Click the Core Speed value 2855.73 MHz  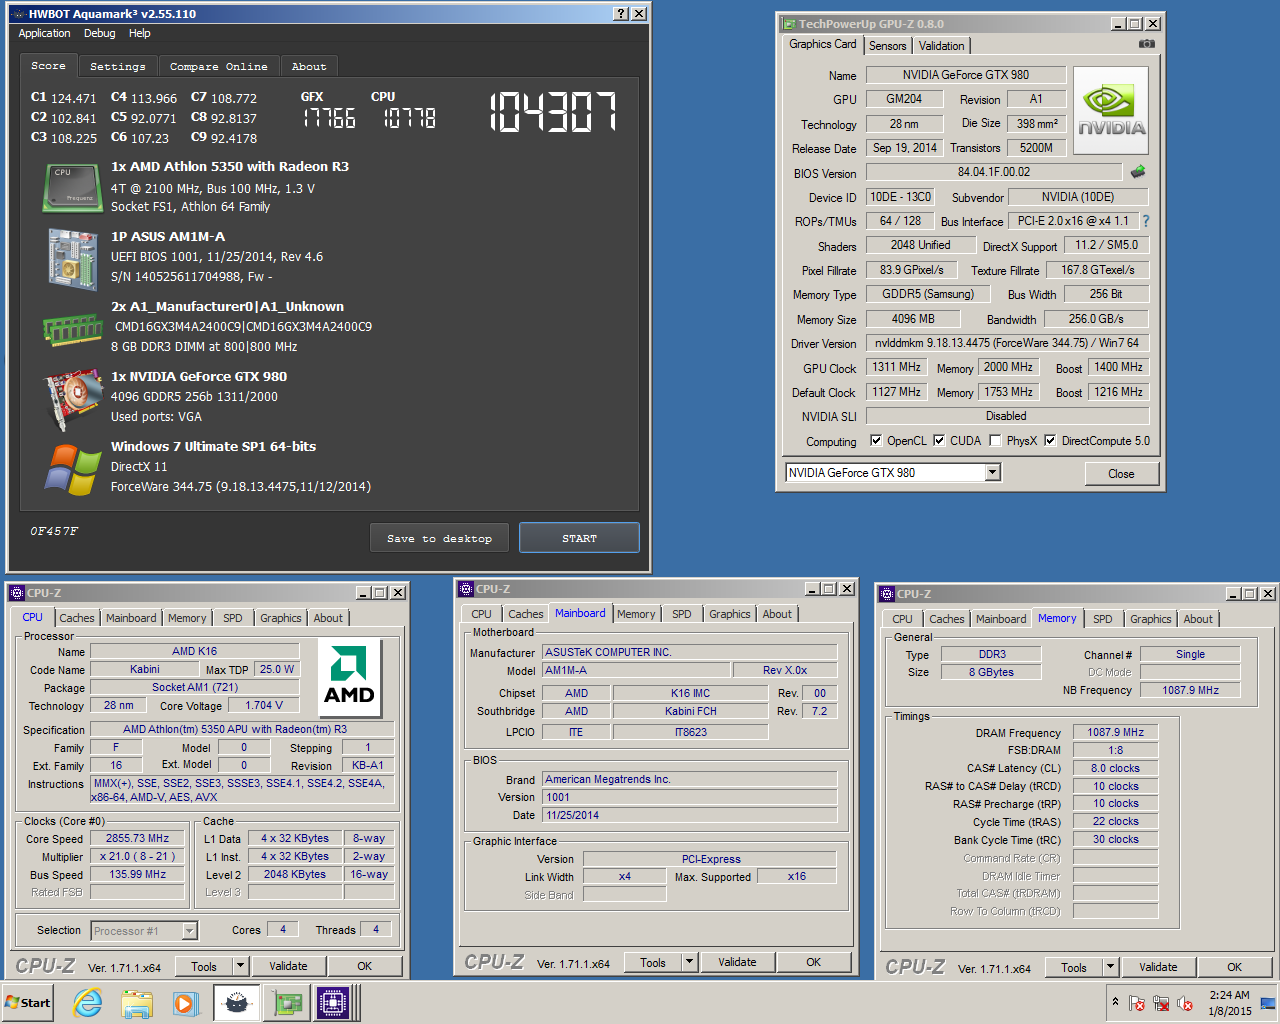[x=138, y=838]
